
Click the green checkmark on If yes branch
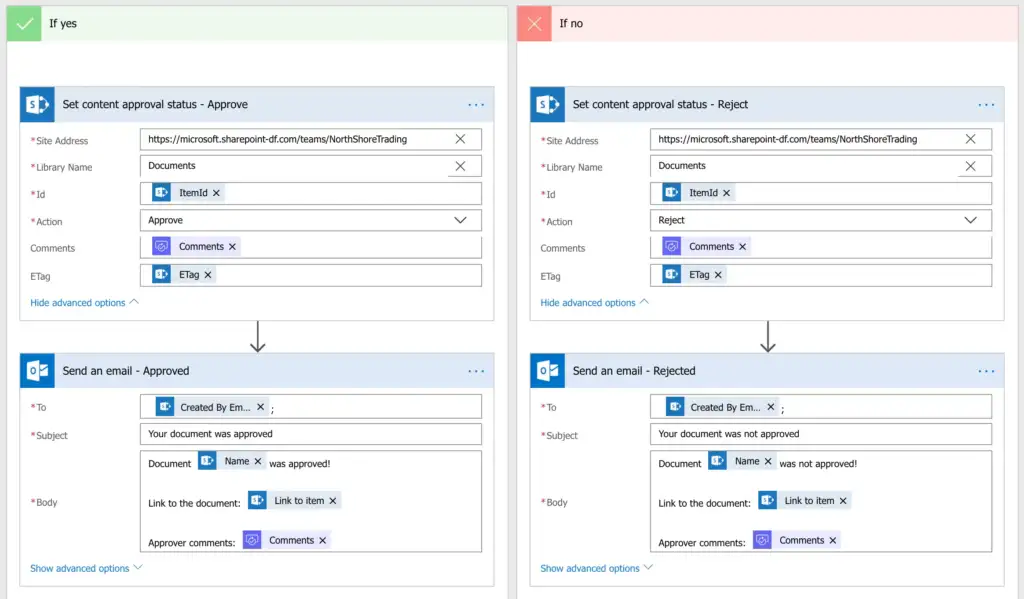[x=24, y=22]
